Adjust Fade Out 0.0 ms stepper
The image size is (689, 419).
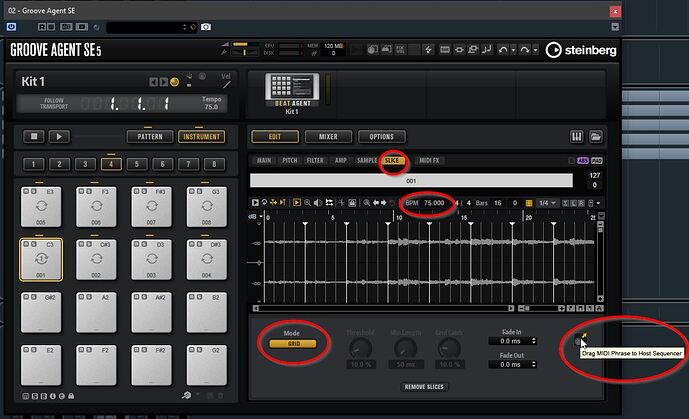pos(534,365)
